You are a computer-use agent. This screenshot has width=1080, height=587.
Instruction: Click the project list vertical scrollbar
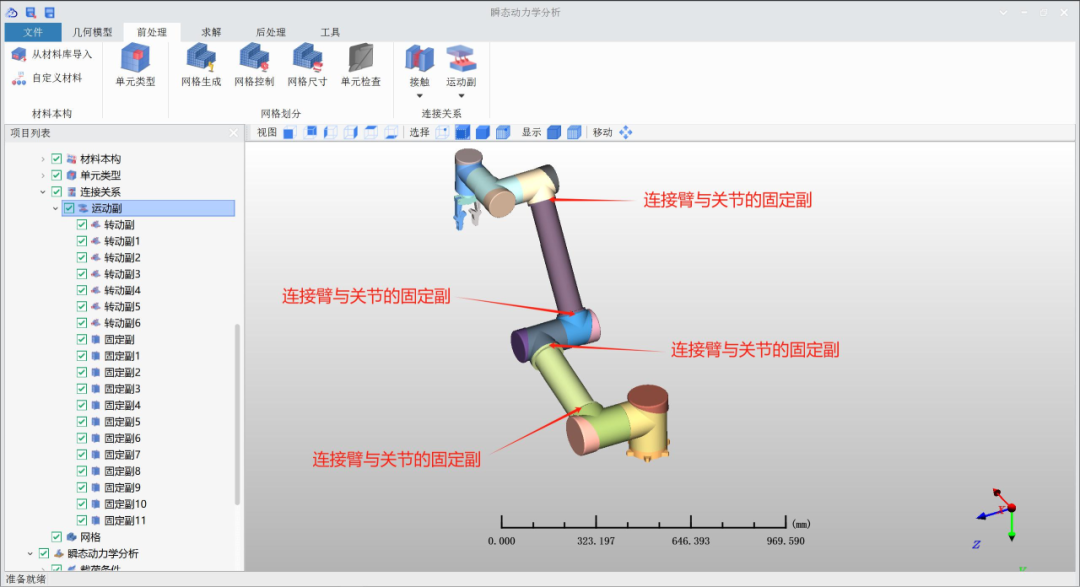[x=238, y=413]
